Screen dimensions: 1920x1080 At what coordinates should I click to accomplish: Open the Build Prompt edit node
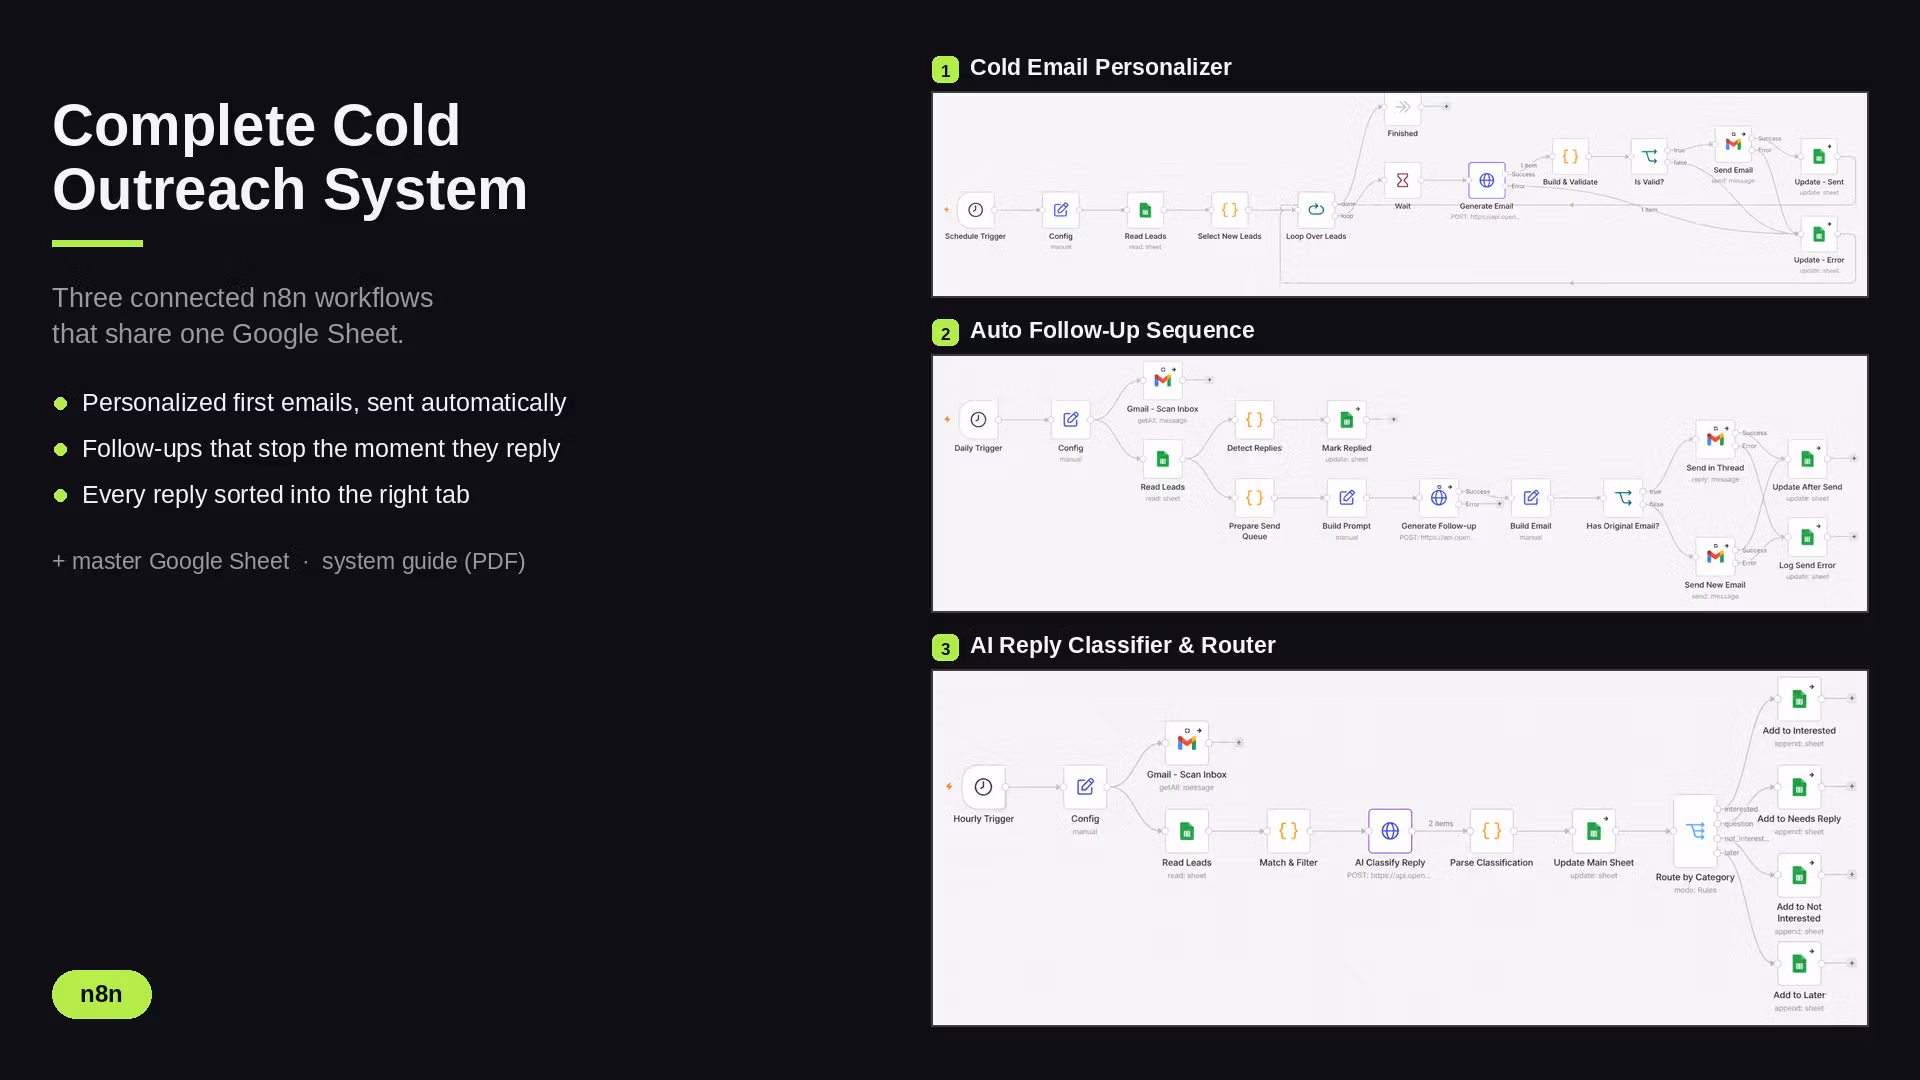1346,498
